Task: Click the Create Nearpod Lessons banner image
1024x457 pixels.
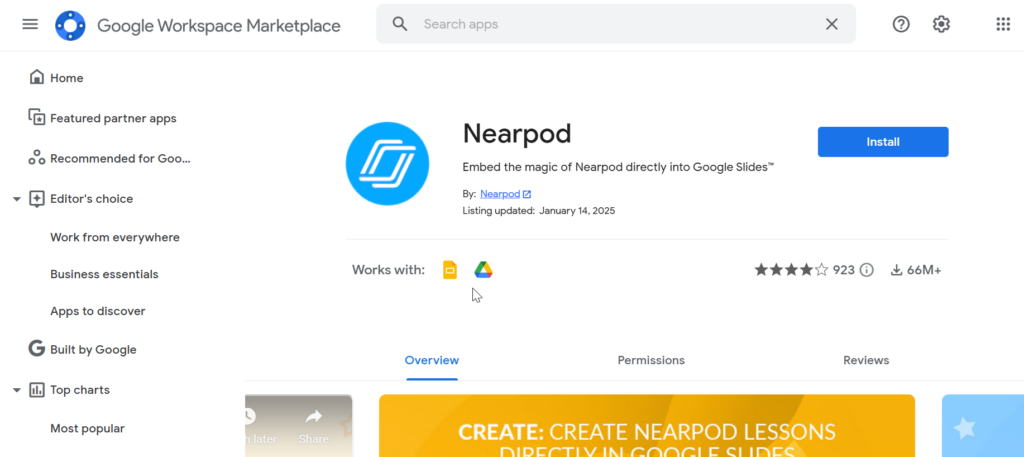Action: (x=647, y=426)
